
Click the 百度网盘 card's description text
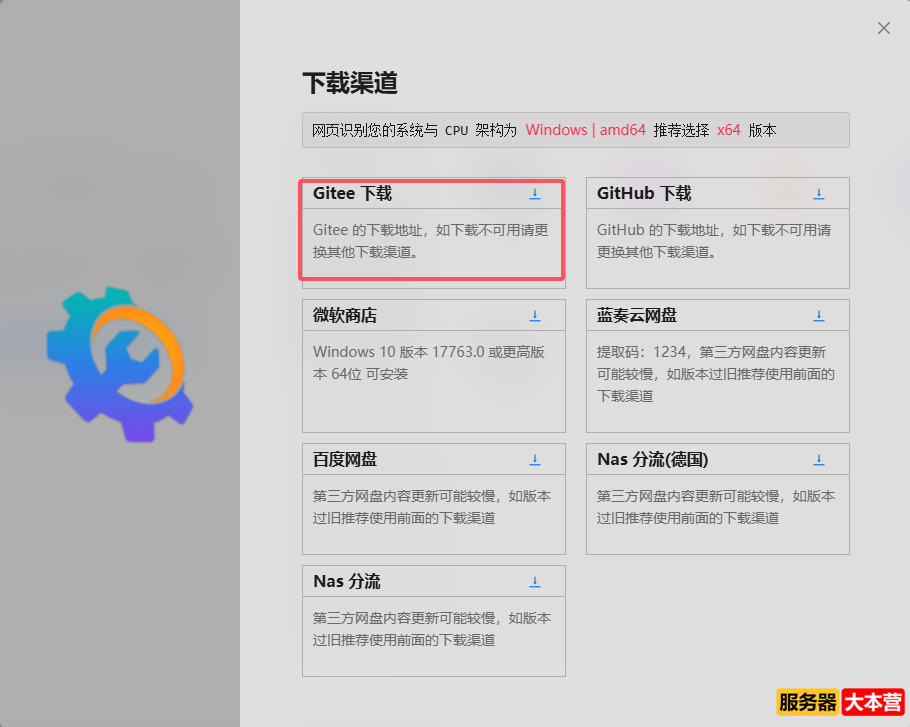point(432,507)
